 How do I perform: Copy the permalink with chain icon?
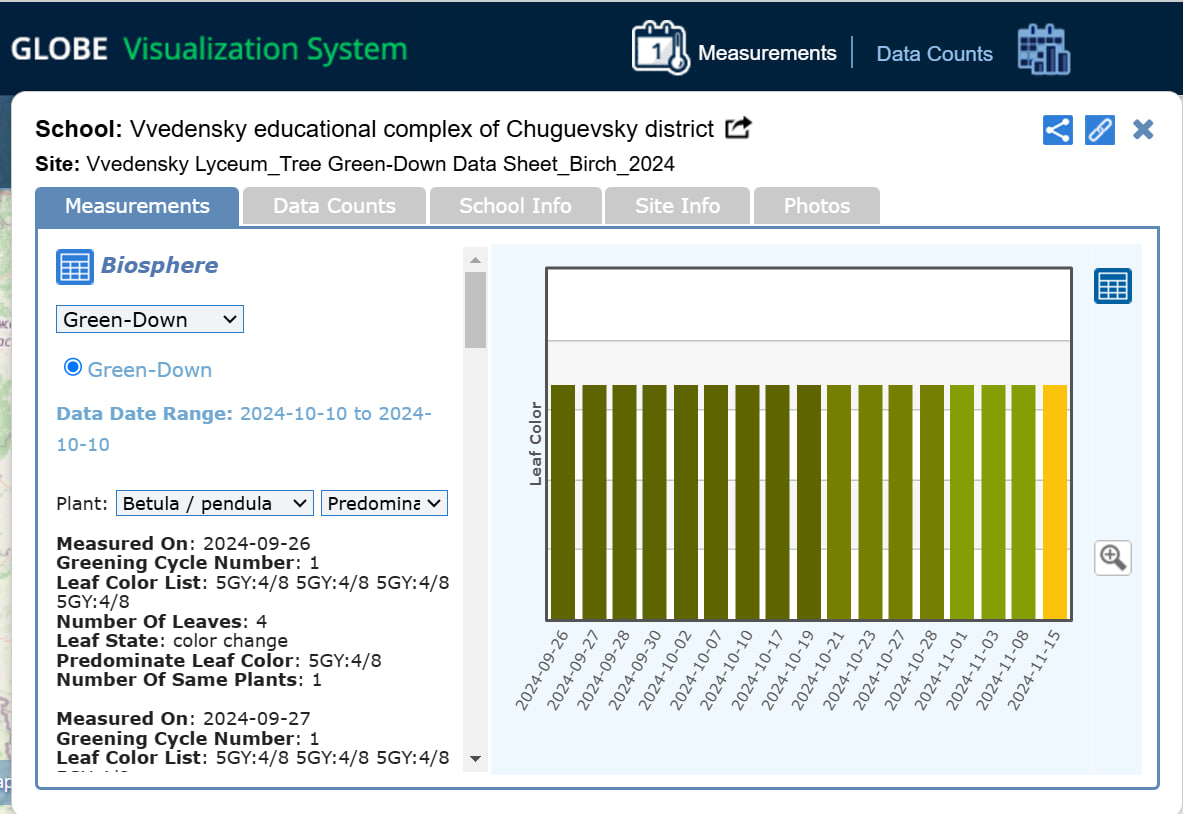[1100, 130]
